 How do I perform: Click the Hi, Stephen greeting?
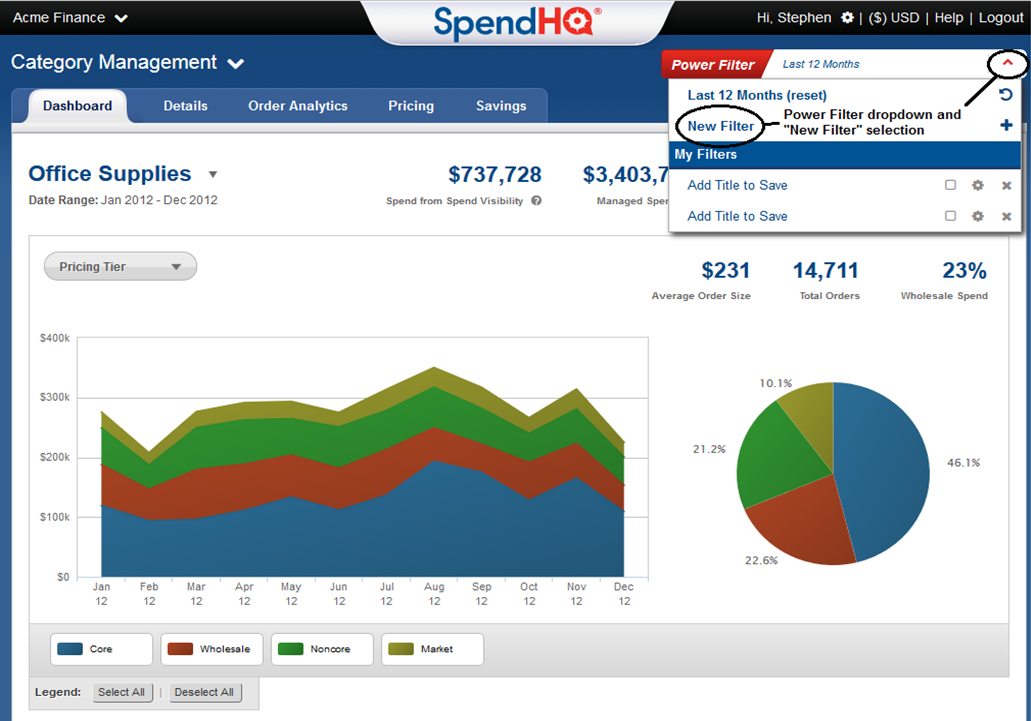pyautogui.click(x=794, y=18)
